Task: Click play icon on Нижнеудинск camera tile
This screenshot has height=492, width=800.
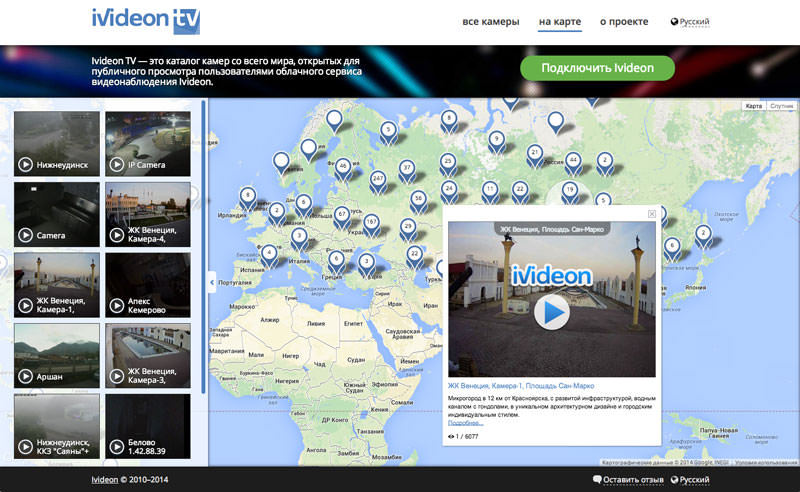Action: 25,164
